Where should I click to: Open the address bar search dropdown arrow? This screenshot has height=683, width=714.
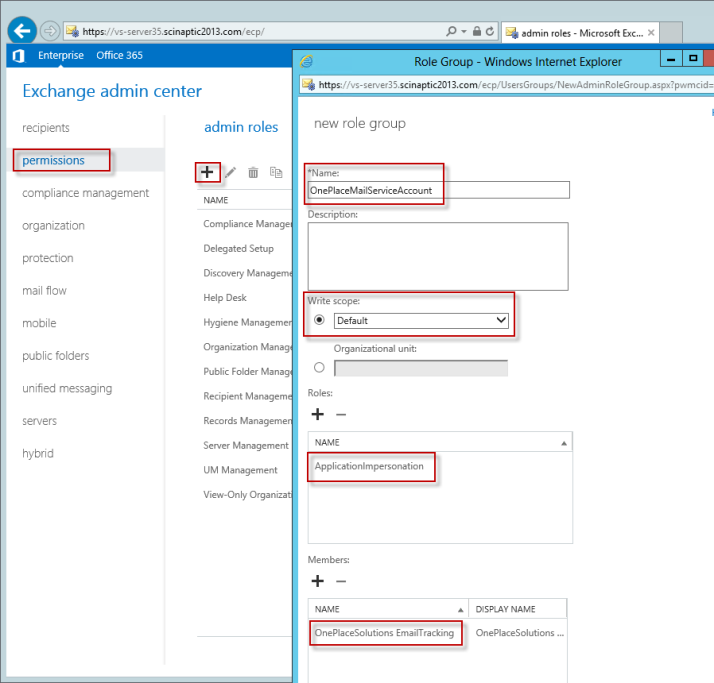coord(464,31)
